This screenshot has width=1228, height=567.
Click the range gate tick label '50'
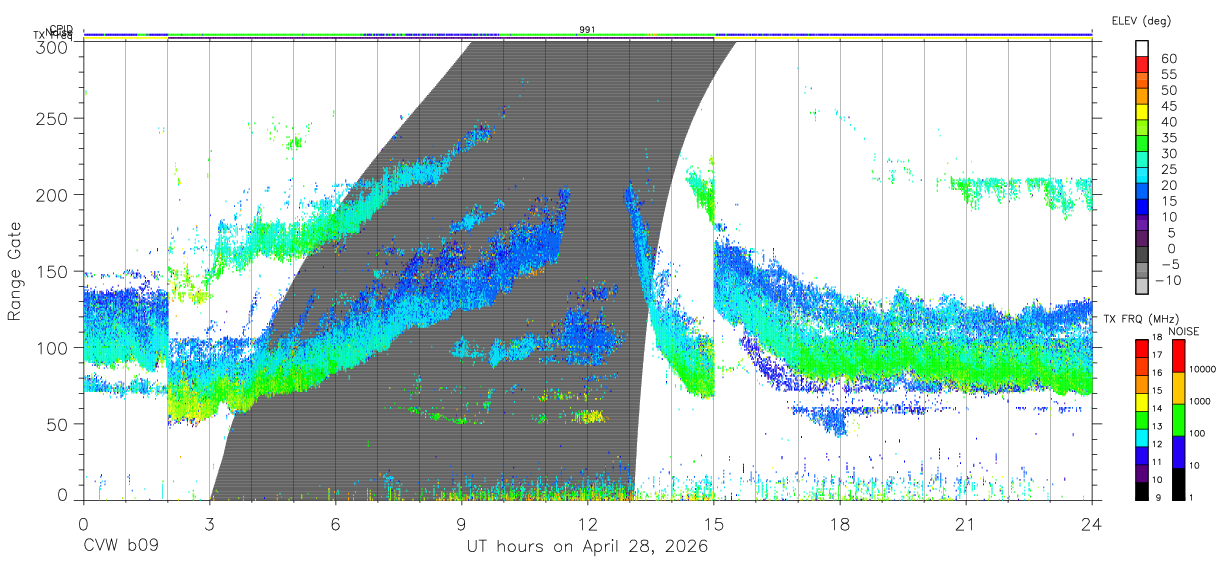pos(58,424)
